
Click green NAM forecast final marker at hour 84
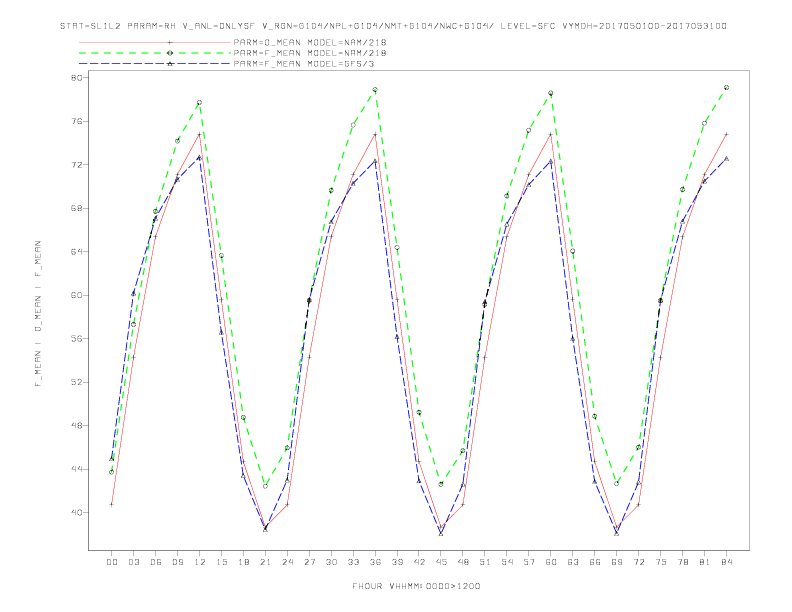pyautogui.click(x=726, y=87)
